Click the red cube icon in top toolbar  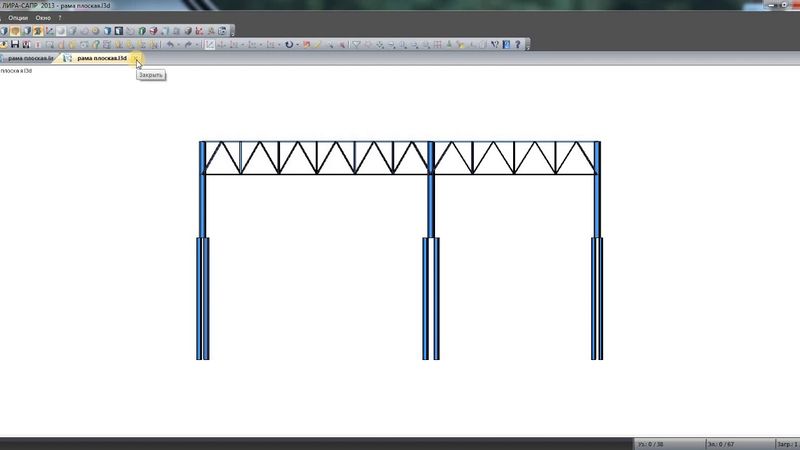click(x=154, y=31)
